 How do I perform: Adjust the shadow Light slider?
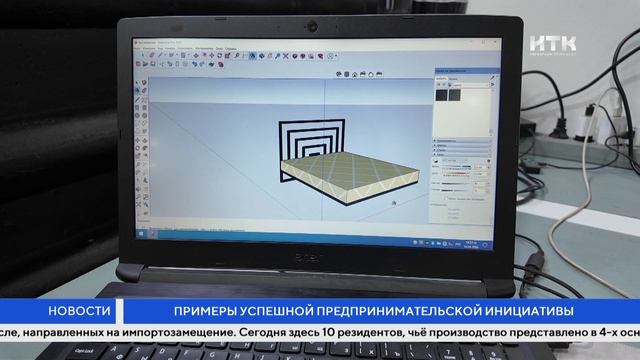[x=456, y=183]
